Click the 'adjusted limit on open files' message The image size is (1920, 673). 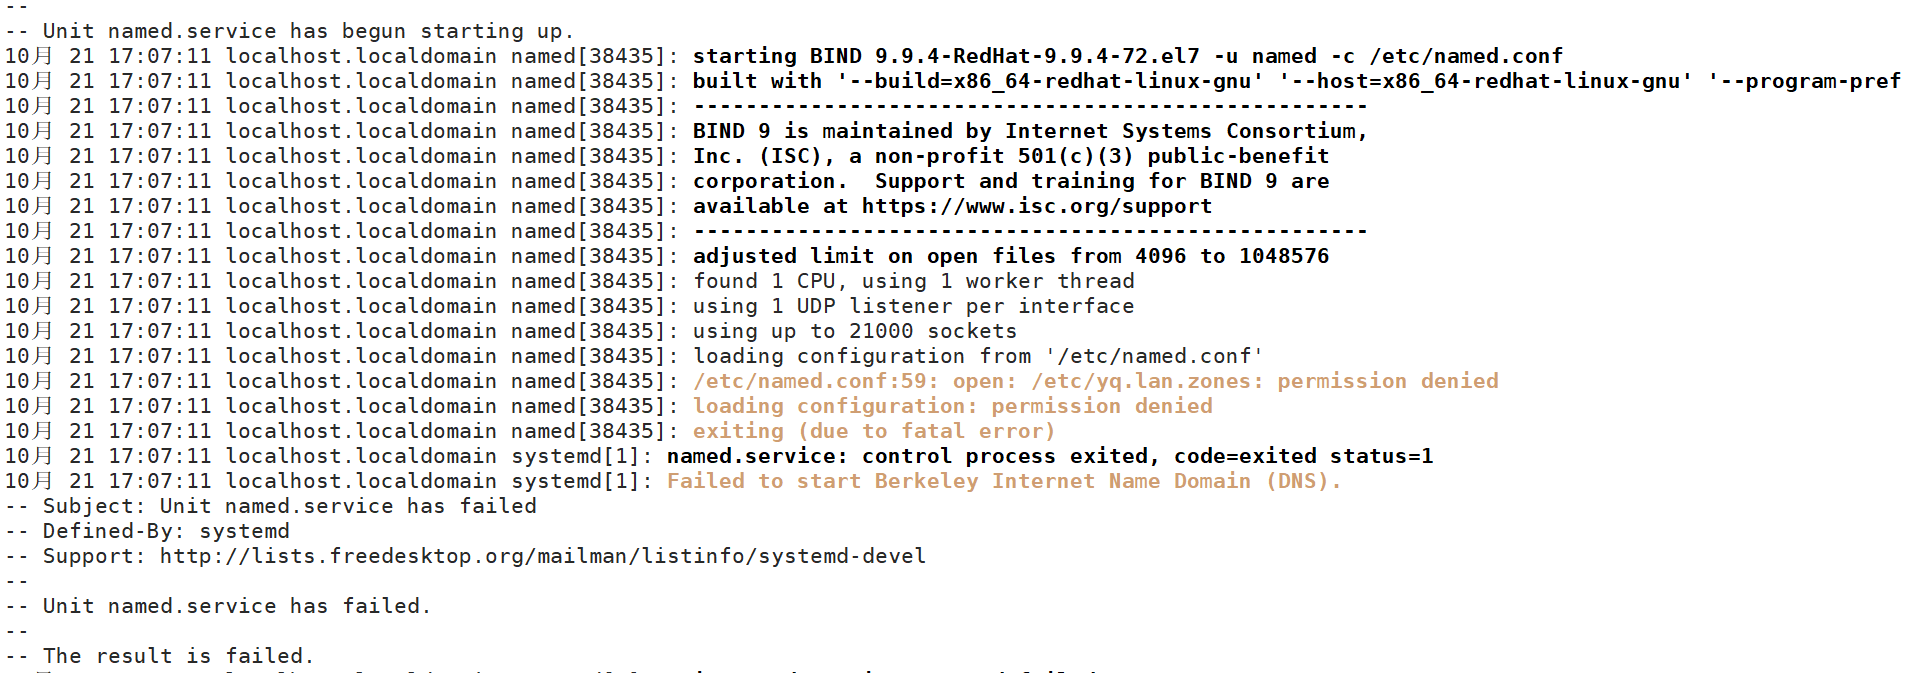coord(1010,257)
